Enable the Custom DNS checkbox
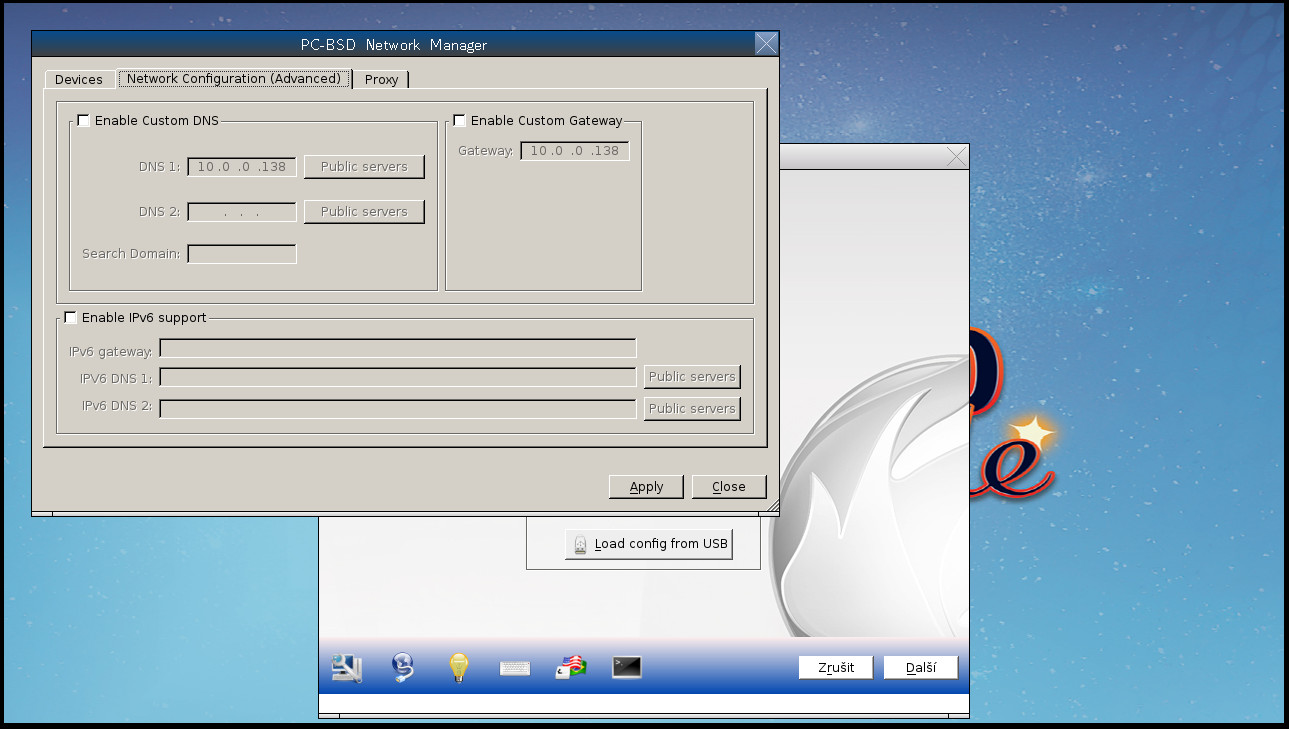 (x=84, y=120)
